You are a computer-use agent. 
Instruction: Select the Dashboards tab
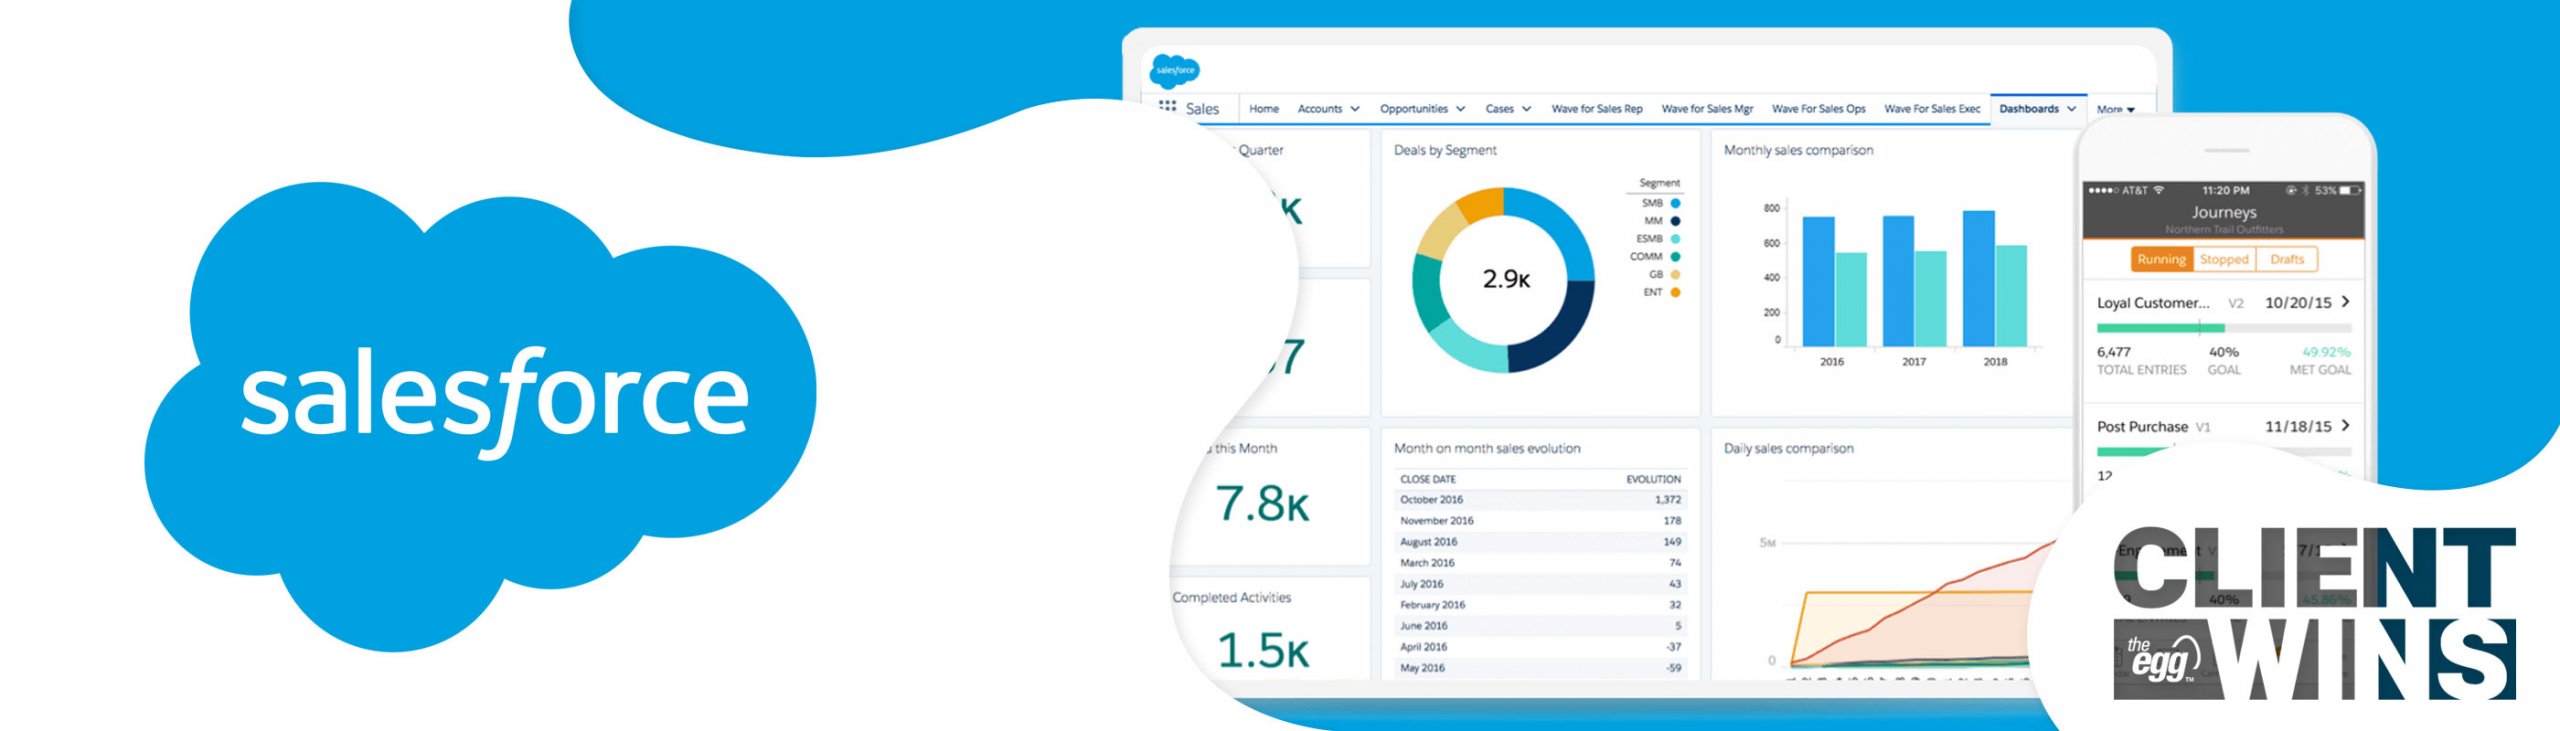(2029, 109)
